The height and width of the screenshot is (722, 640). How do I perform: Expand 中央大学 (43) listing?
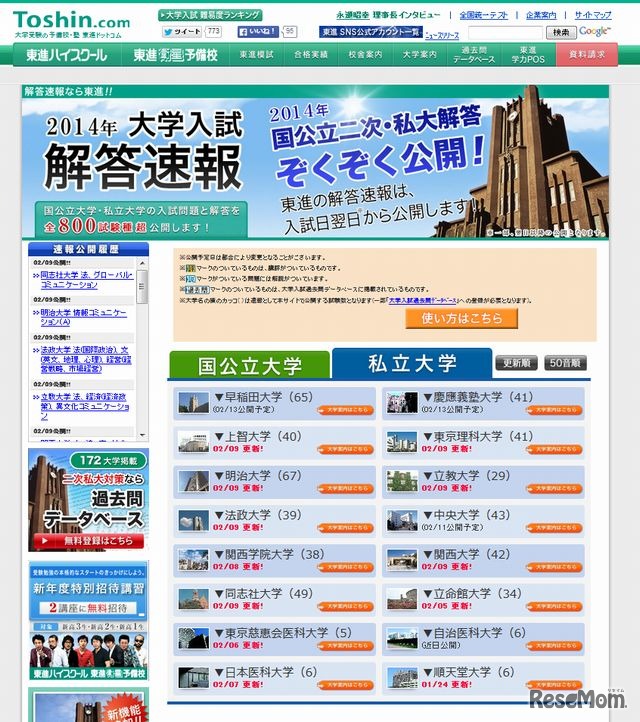466,515
